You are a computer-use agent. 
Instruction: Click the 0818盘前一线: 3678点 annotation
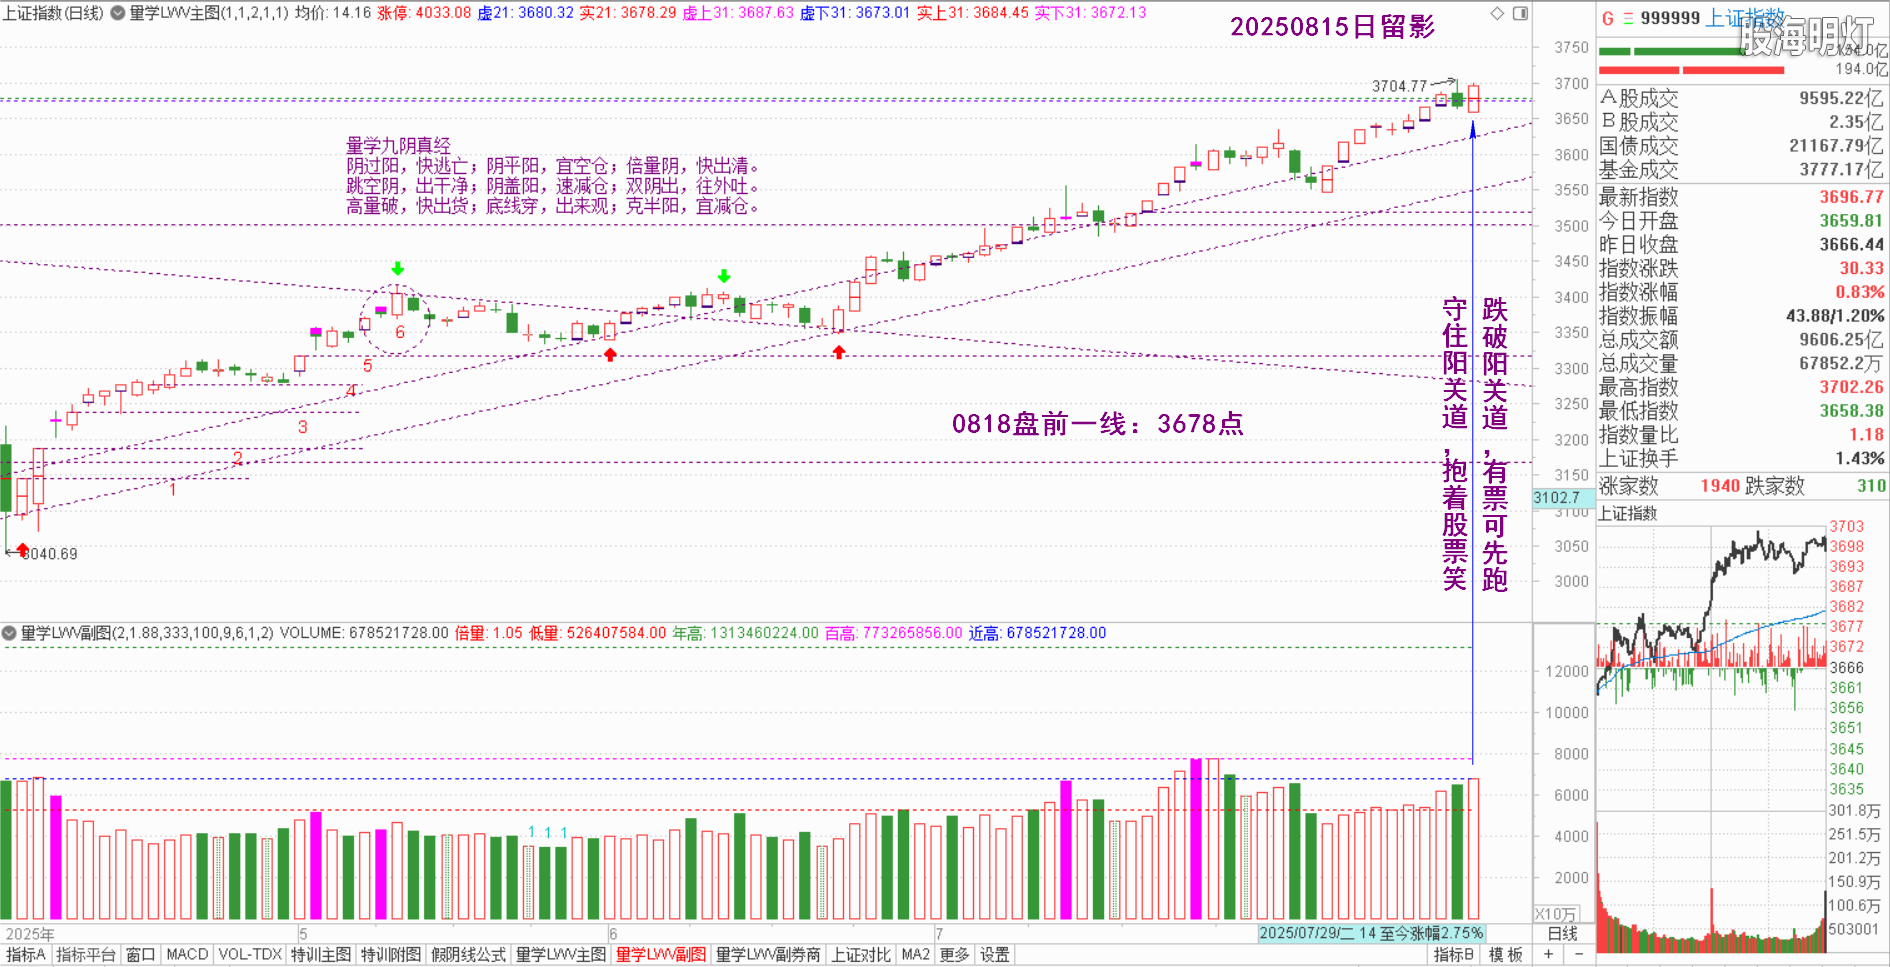(1097, 424)
